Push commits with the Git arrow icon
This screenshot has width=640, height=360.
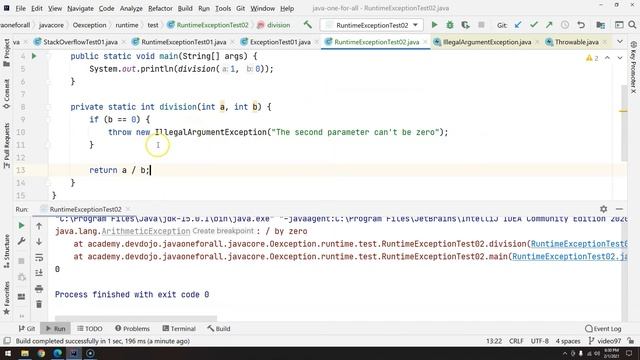[549, 25]
